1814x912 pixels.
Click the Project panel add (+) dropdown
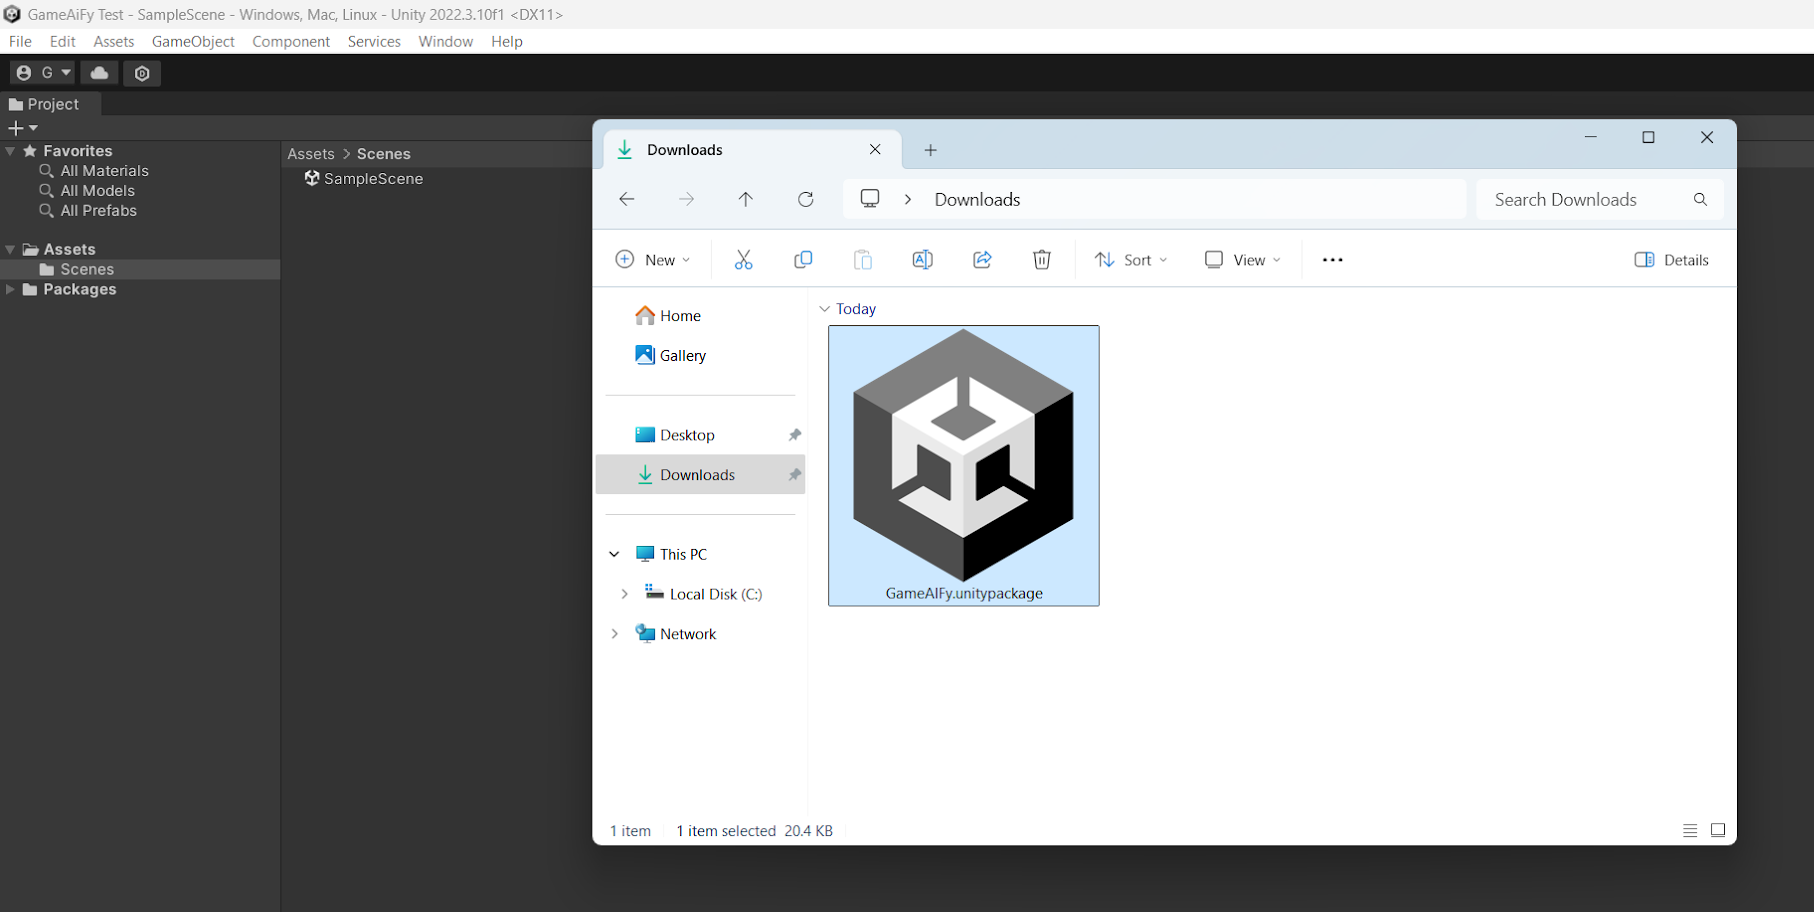(23, 128)
